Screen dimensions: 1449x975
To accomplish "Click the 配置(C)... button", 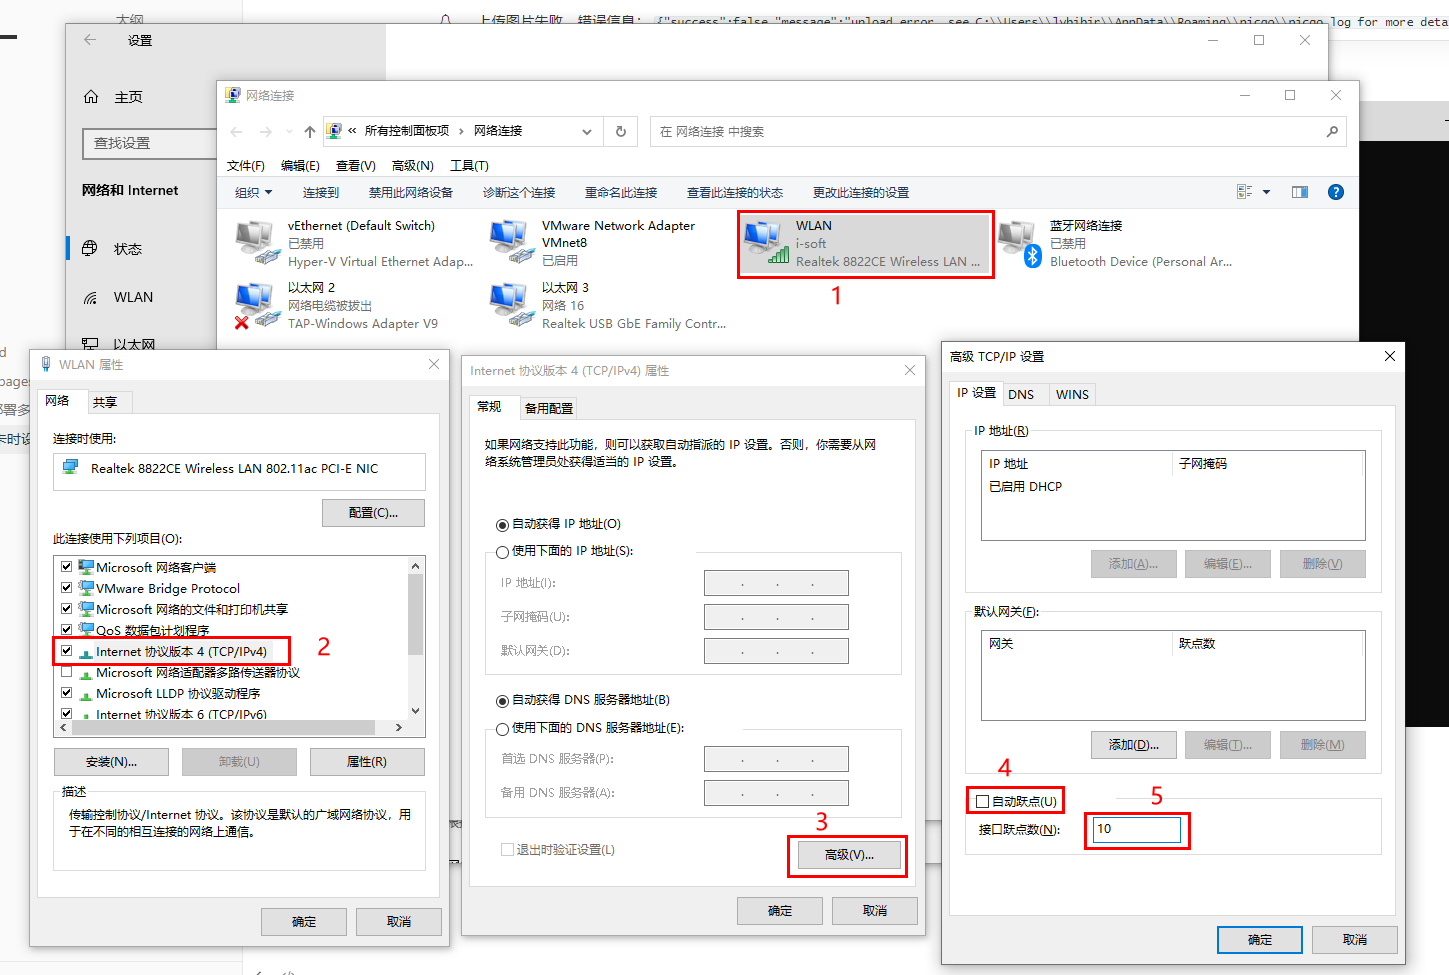I will (373, 513).
